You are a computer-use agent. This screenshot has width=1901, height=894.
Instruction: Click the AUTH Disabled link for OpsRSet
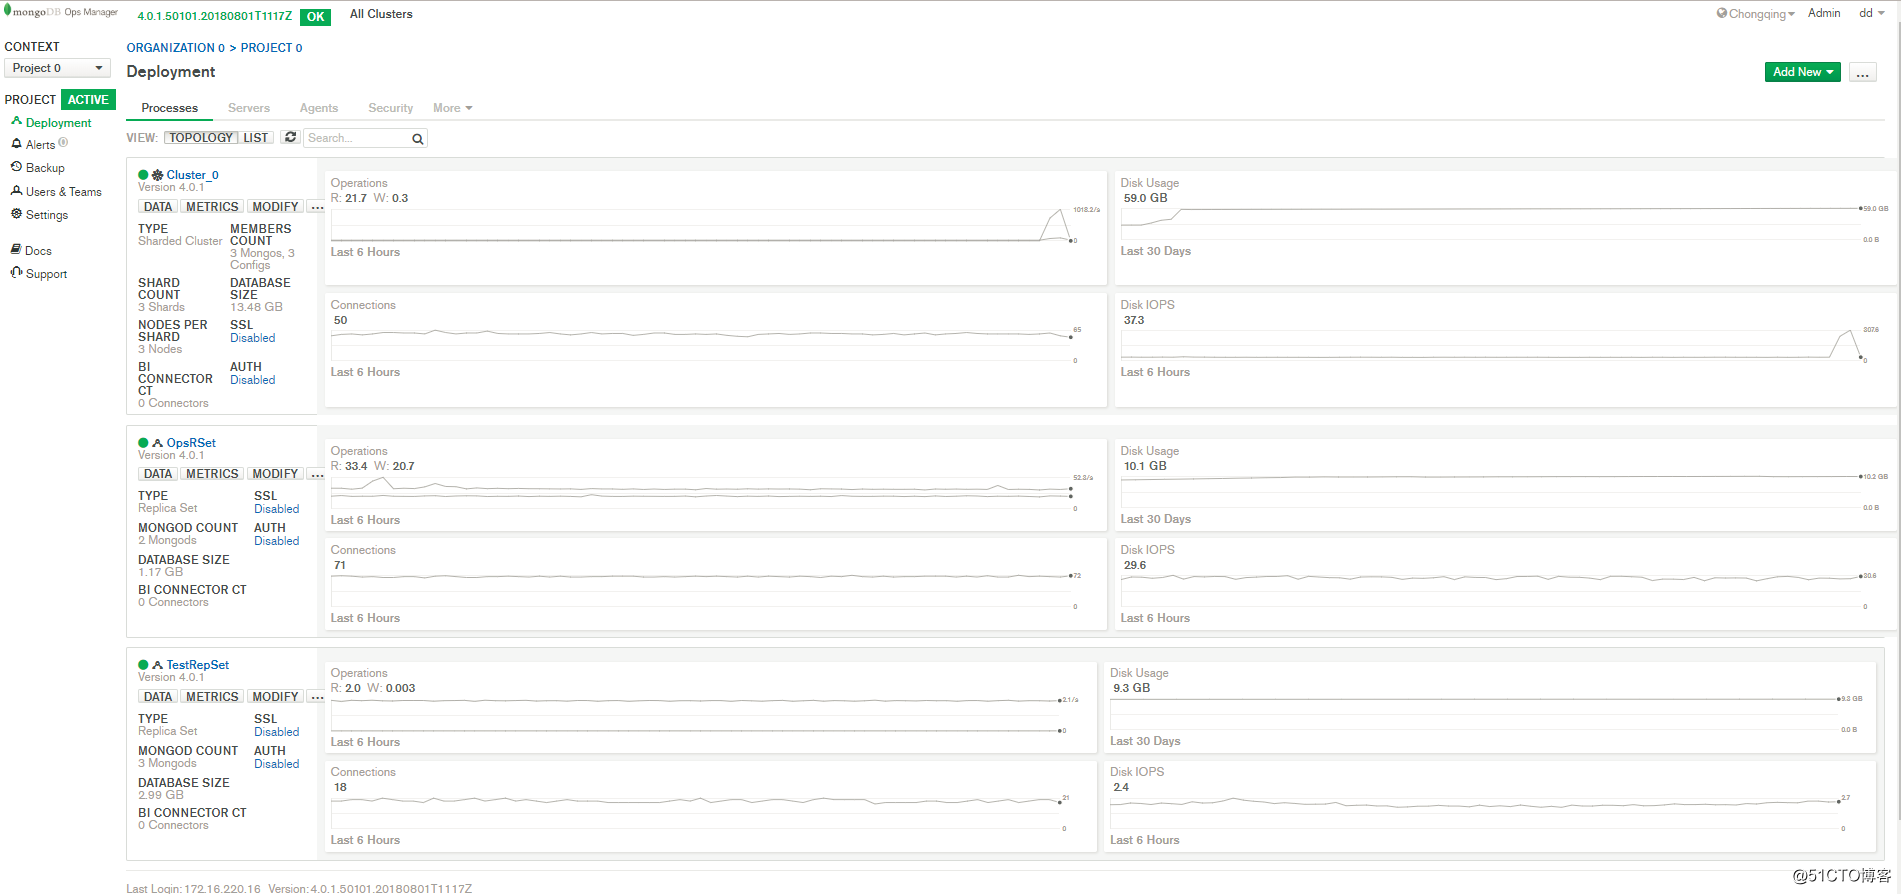pos(276,541)
